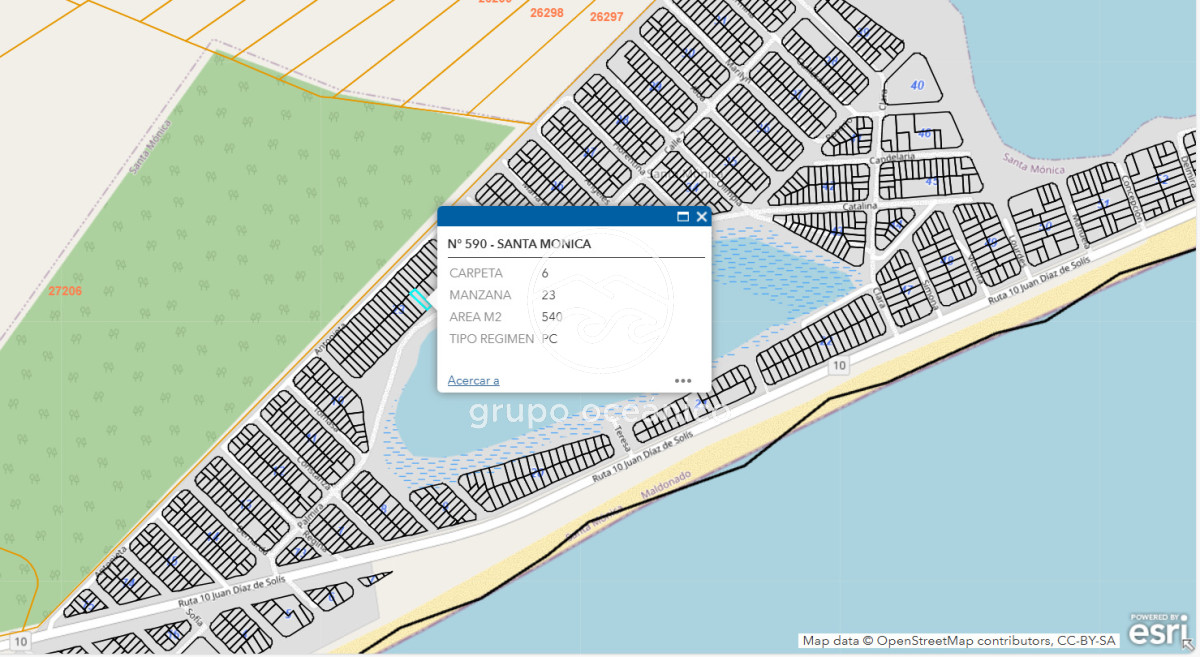This screenshot has height=657, width=1200.
Task: Select block 46 above Candelaria street
Action: point(924,133)
